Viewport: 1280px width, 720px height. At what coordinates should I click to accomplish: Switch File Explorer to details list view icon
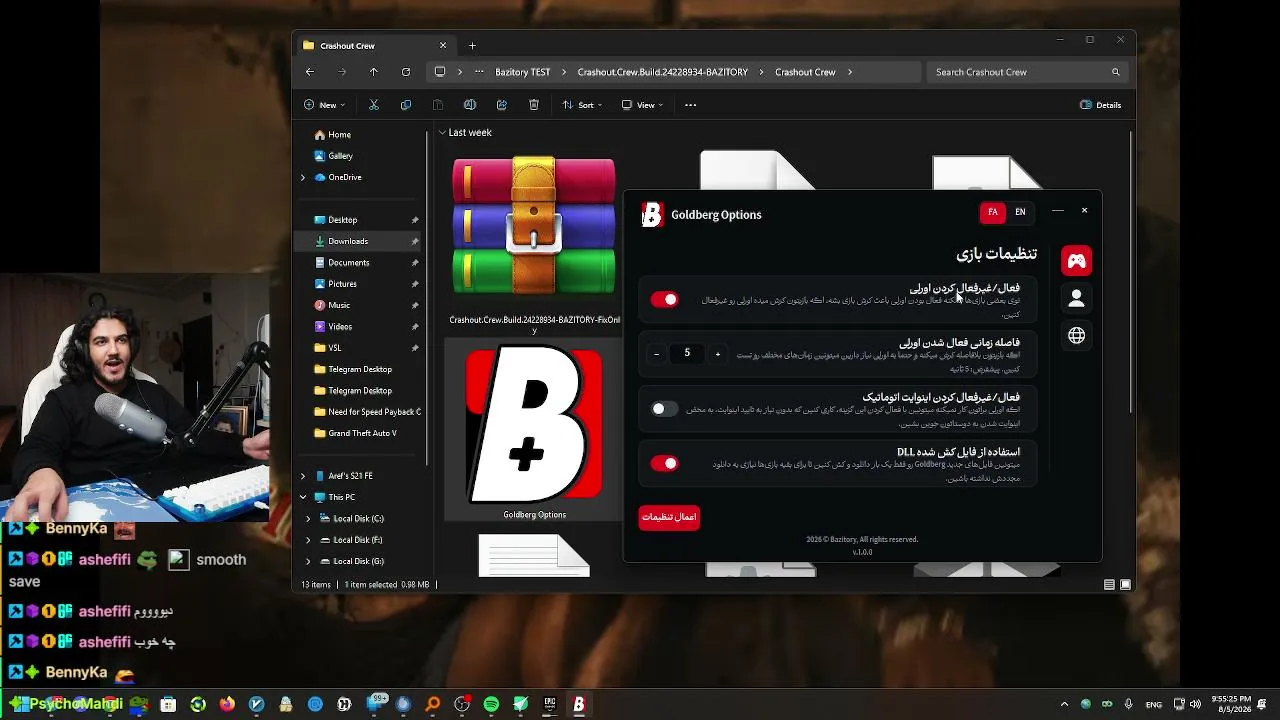tap(1109, 585)
